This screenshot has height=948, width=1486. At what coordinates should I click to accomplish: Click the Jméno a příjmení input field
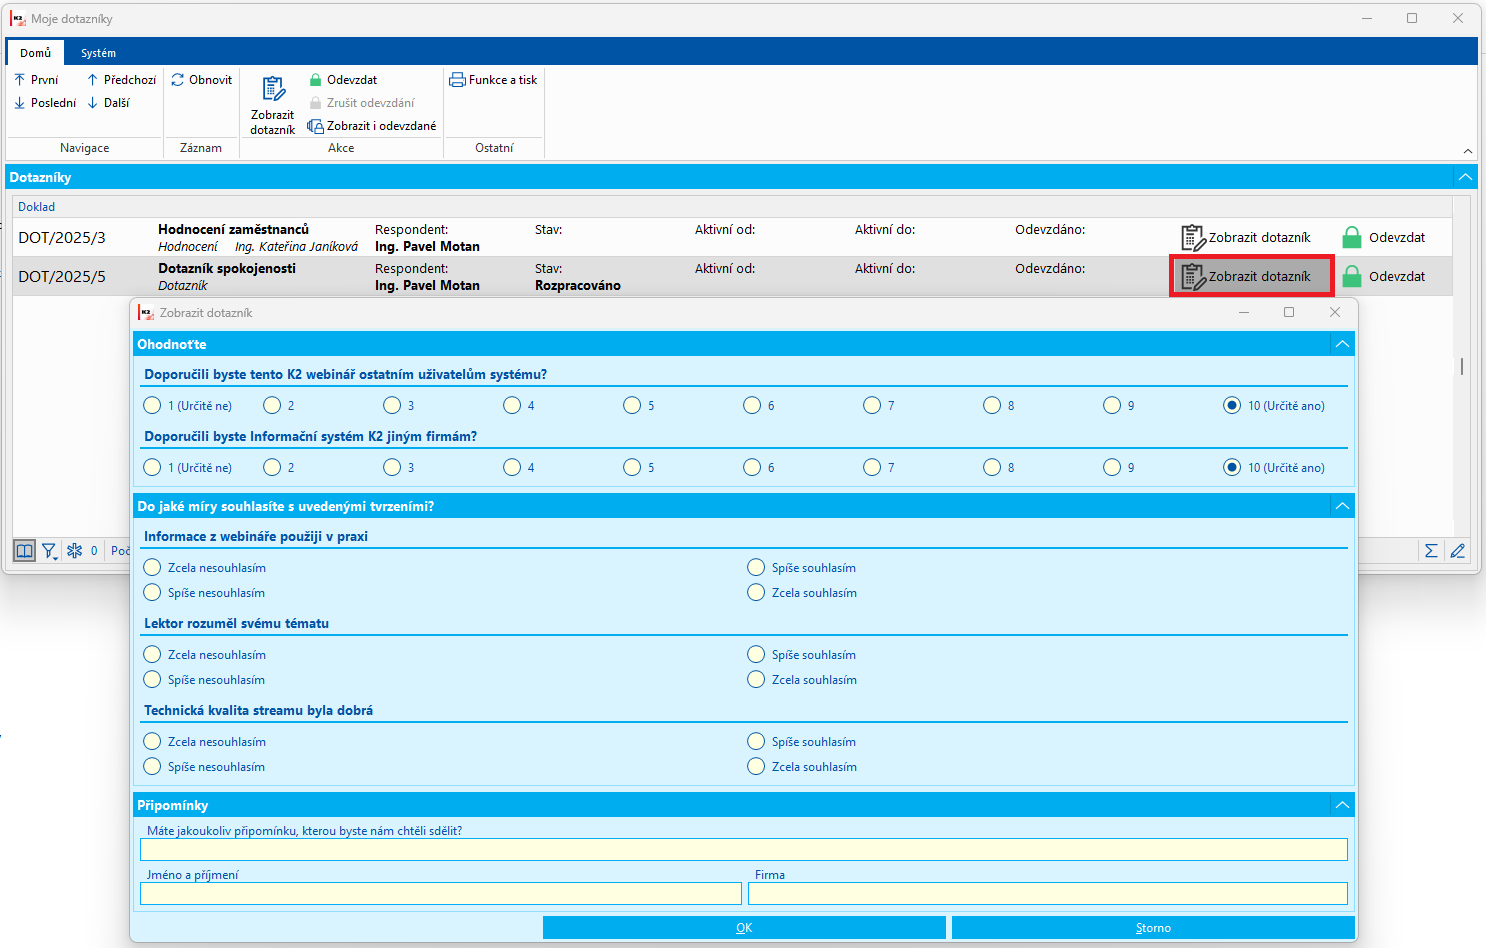440,894
